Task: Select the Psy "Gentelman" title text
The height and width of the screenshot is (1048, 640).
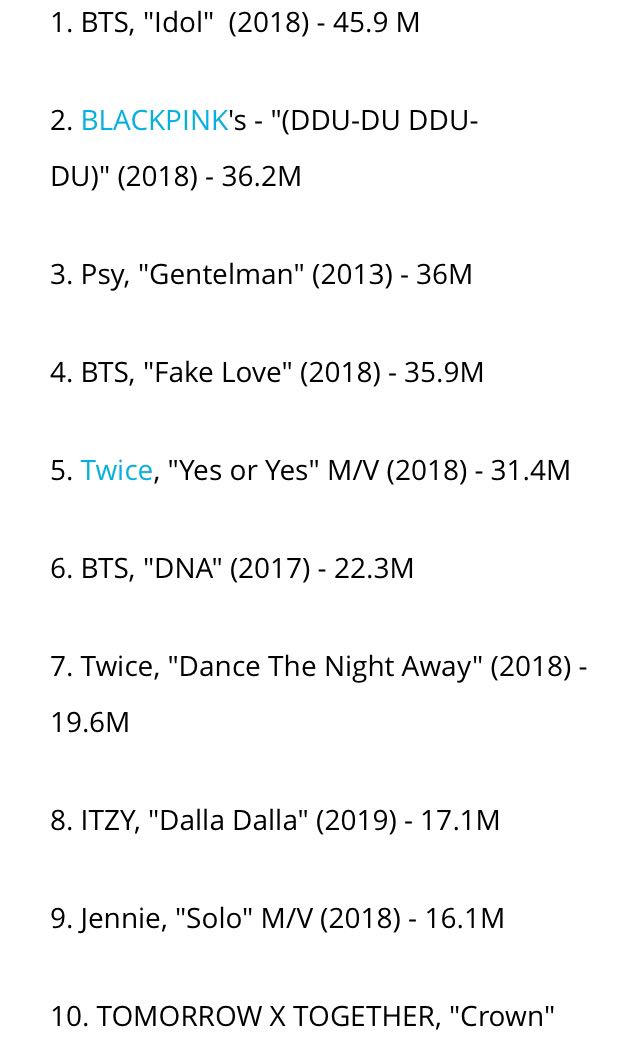Action: point(225,274)
